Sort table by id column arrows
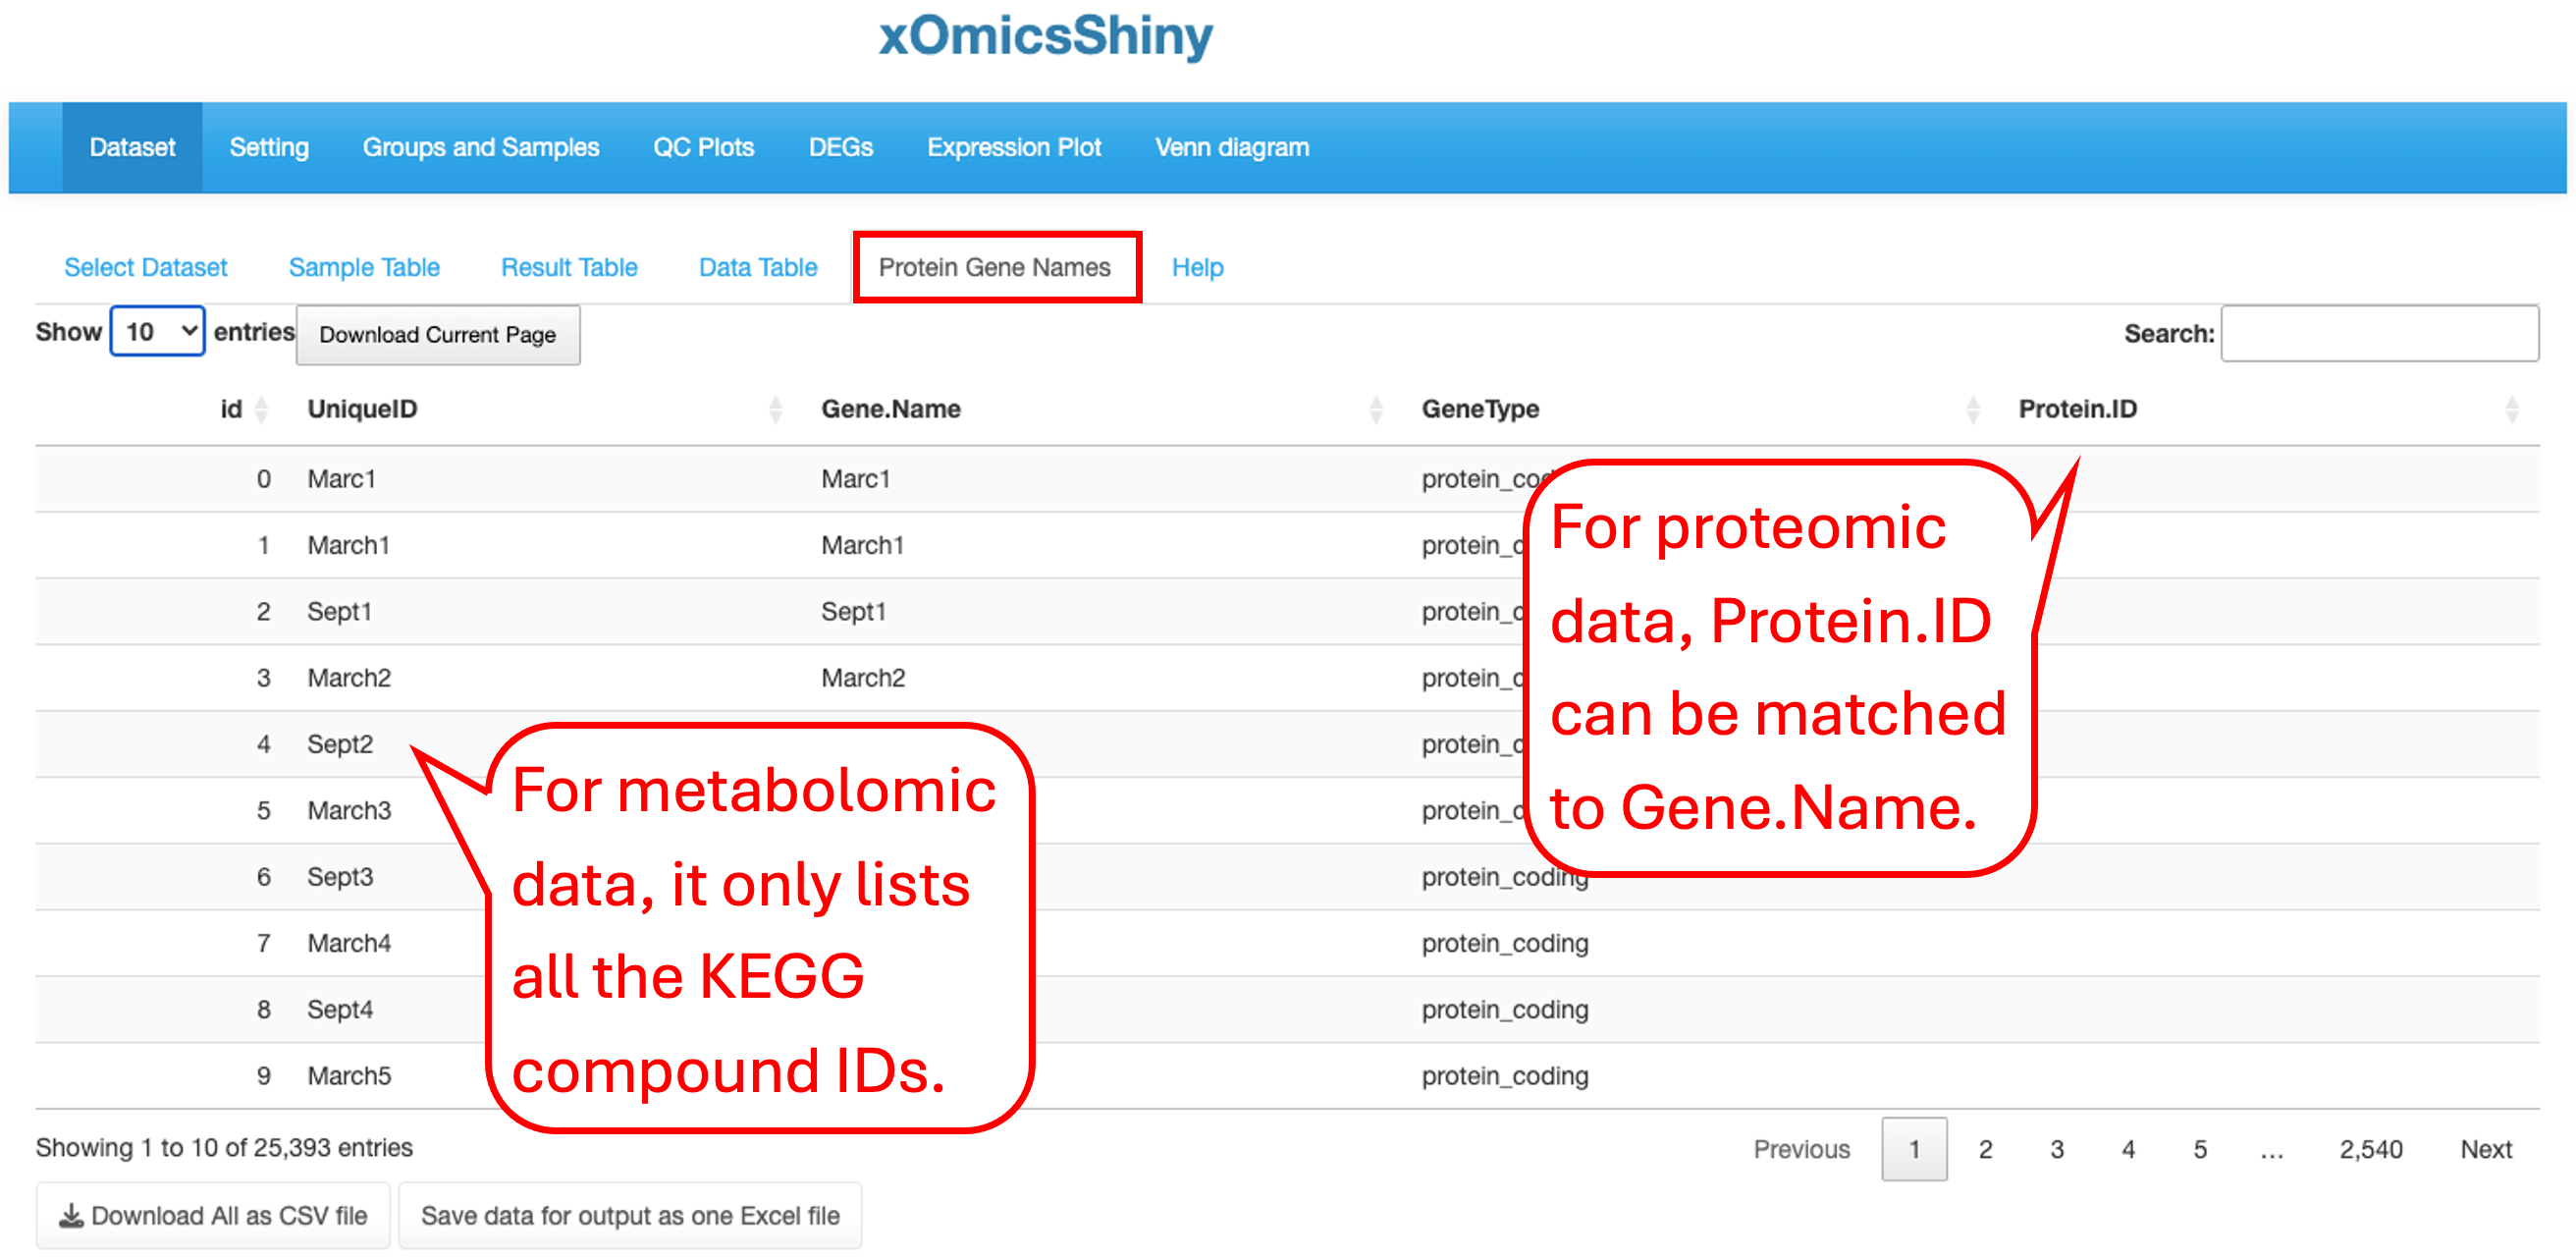Screen dimensions: 2576x1259 261,410
